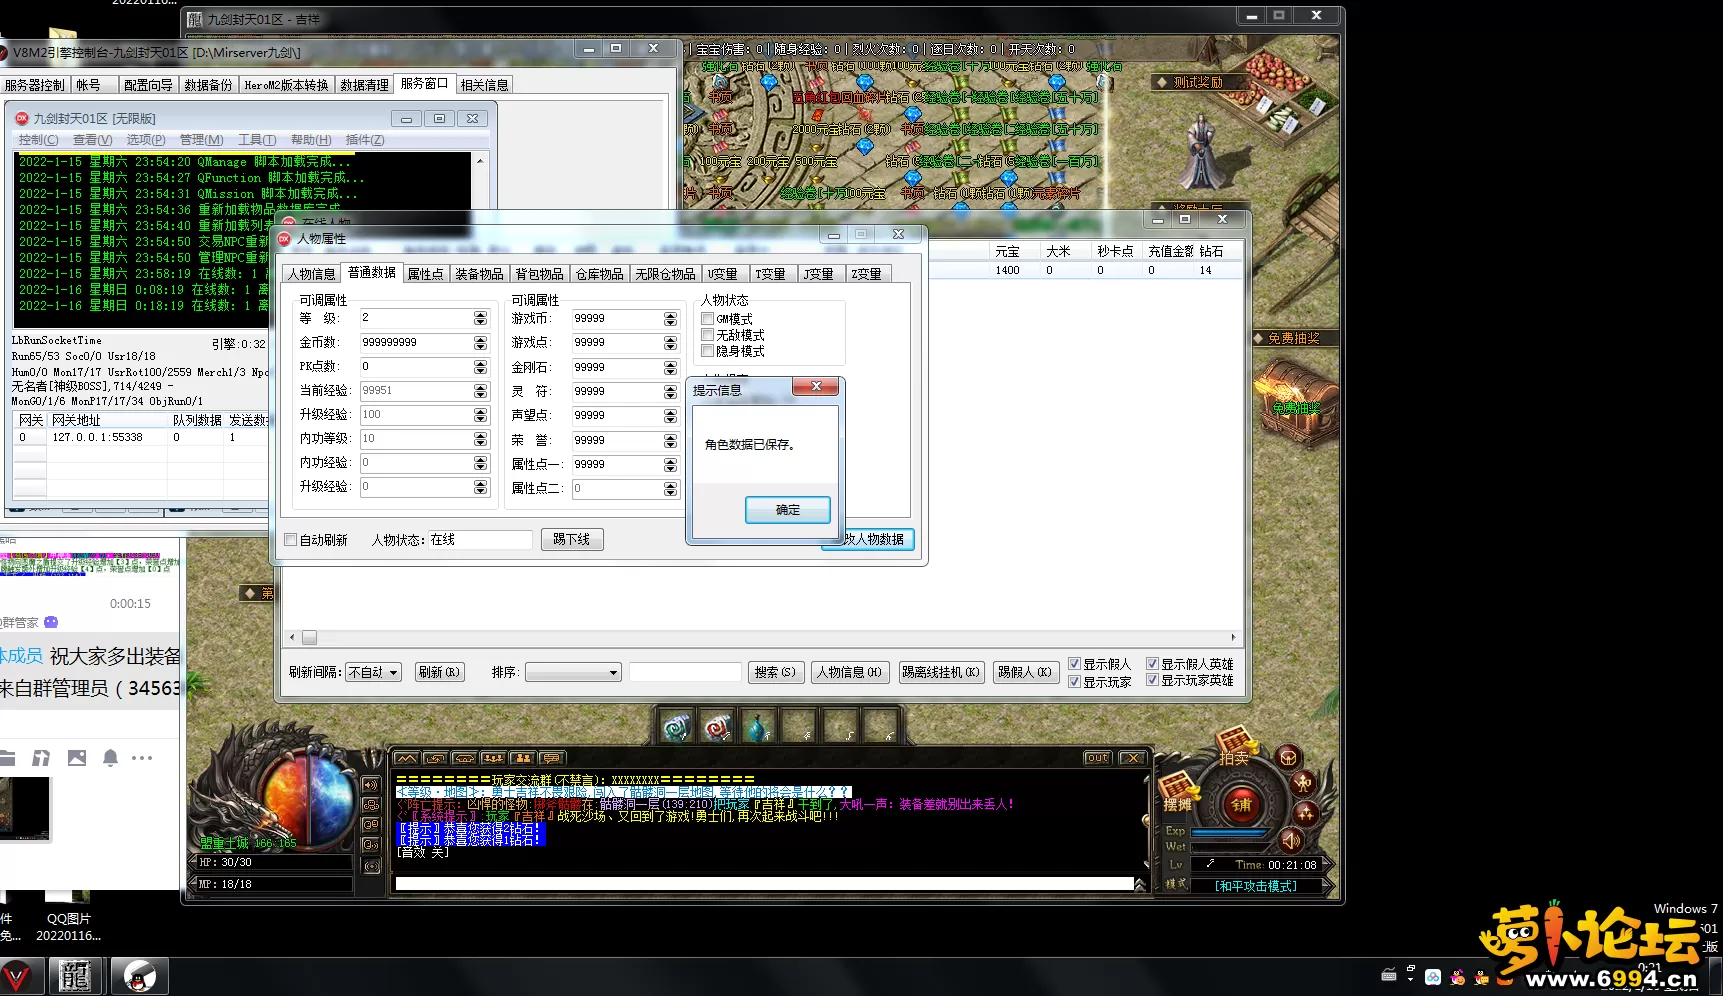Click the stepper arrows on the 金币数 field

480,342
